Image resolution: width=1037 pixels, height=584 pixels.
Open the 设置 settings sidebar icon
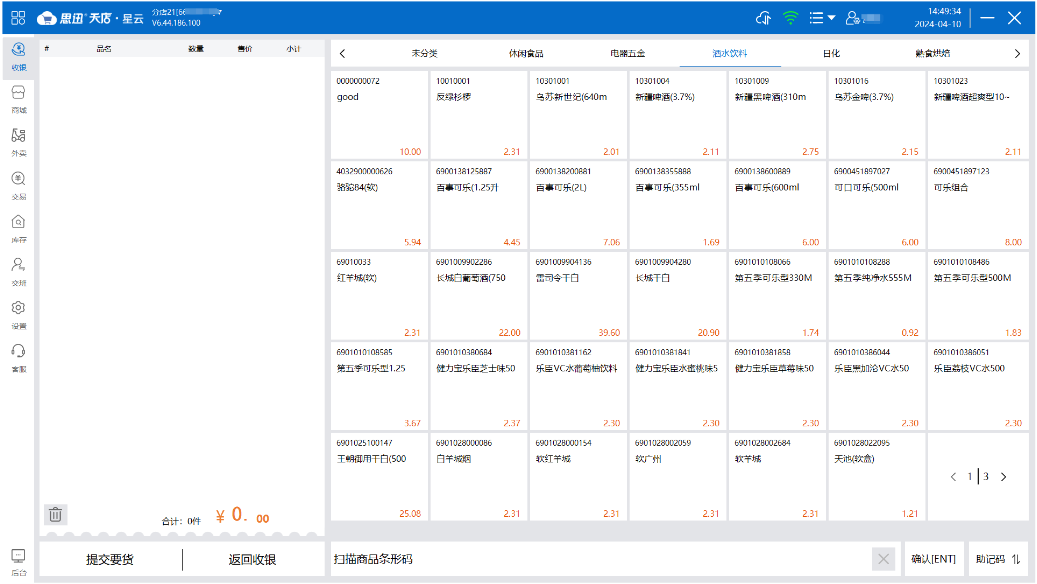tap(19, 315)
